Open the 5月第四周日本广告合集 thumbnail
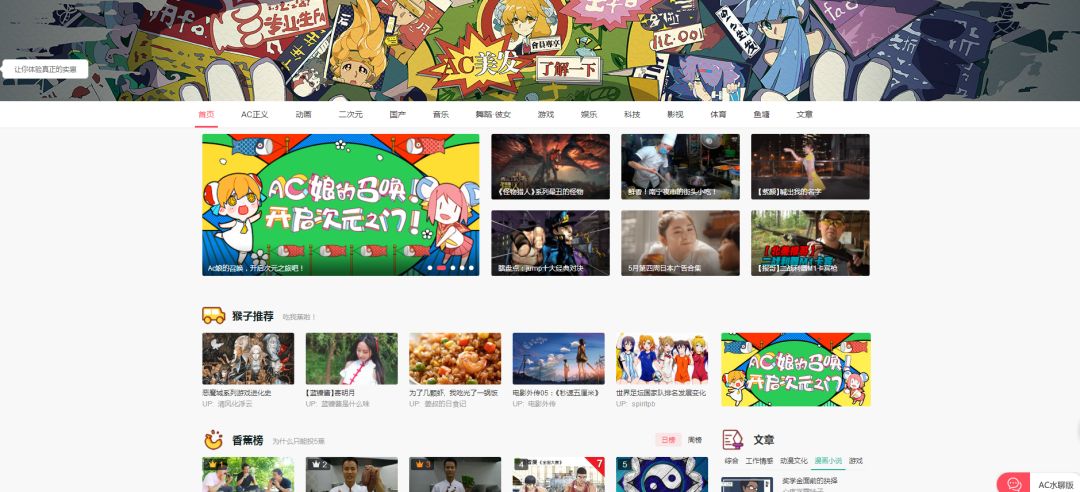This screenshot has height=492, width=1080. pyautogui.click(x=681, y=243)
